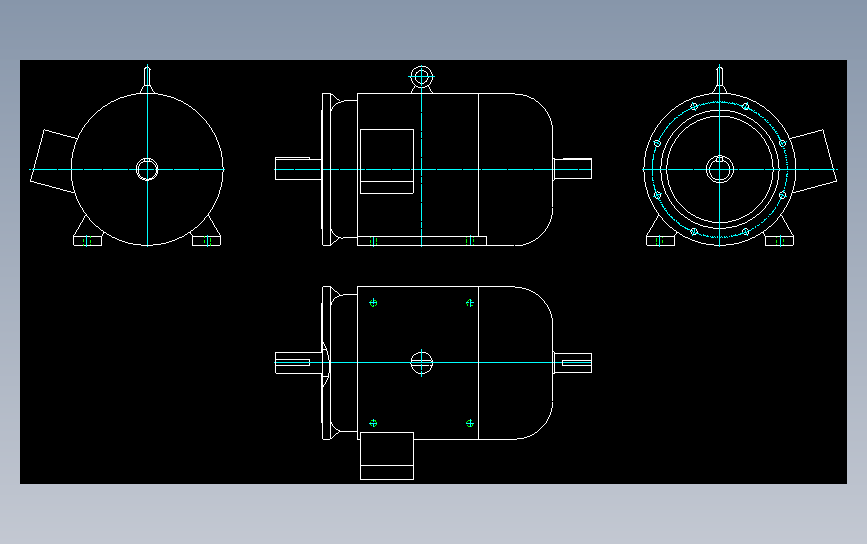Viewport: 867px width, 544px height.
Task: Select the lifting eye ring above the side view
Action: [421, 77]
